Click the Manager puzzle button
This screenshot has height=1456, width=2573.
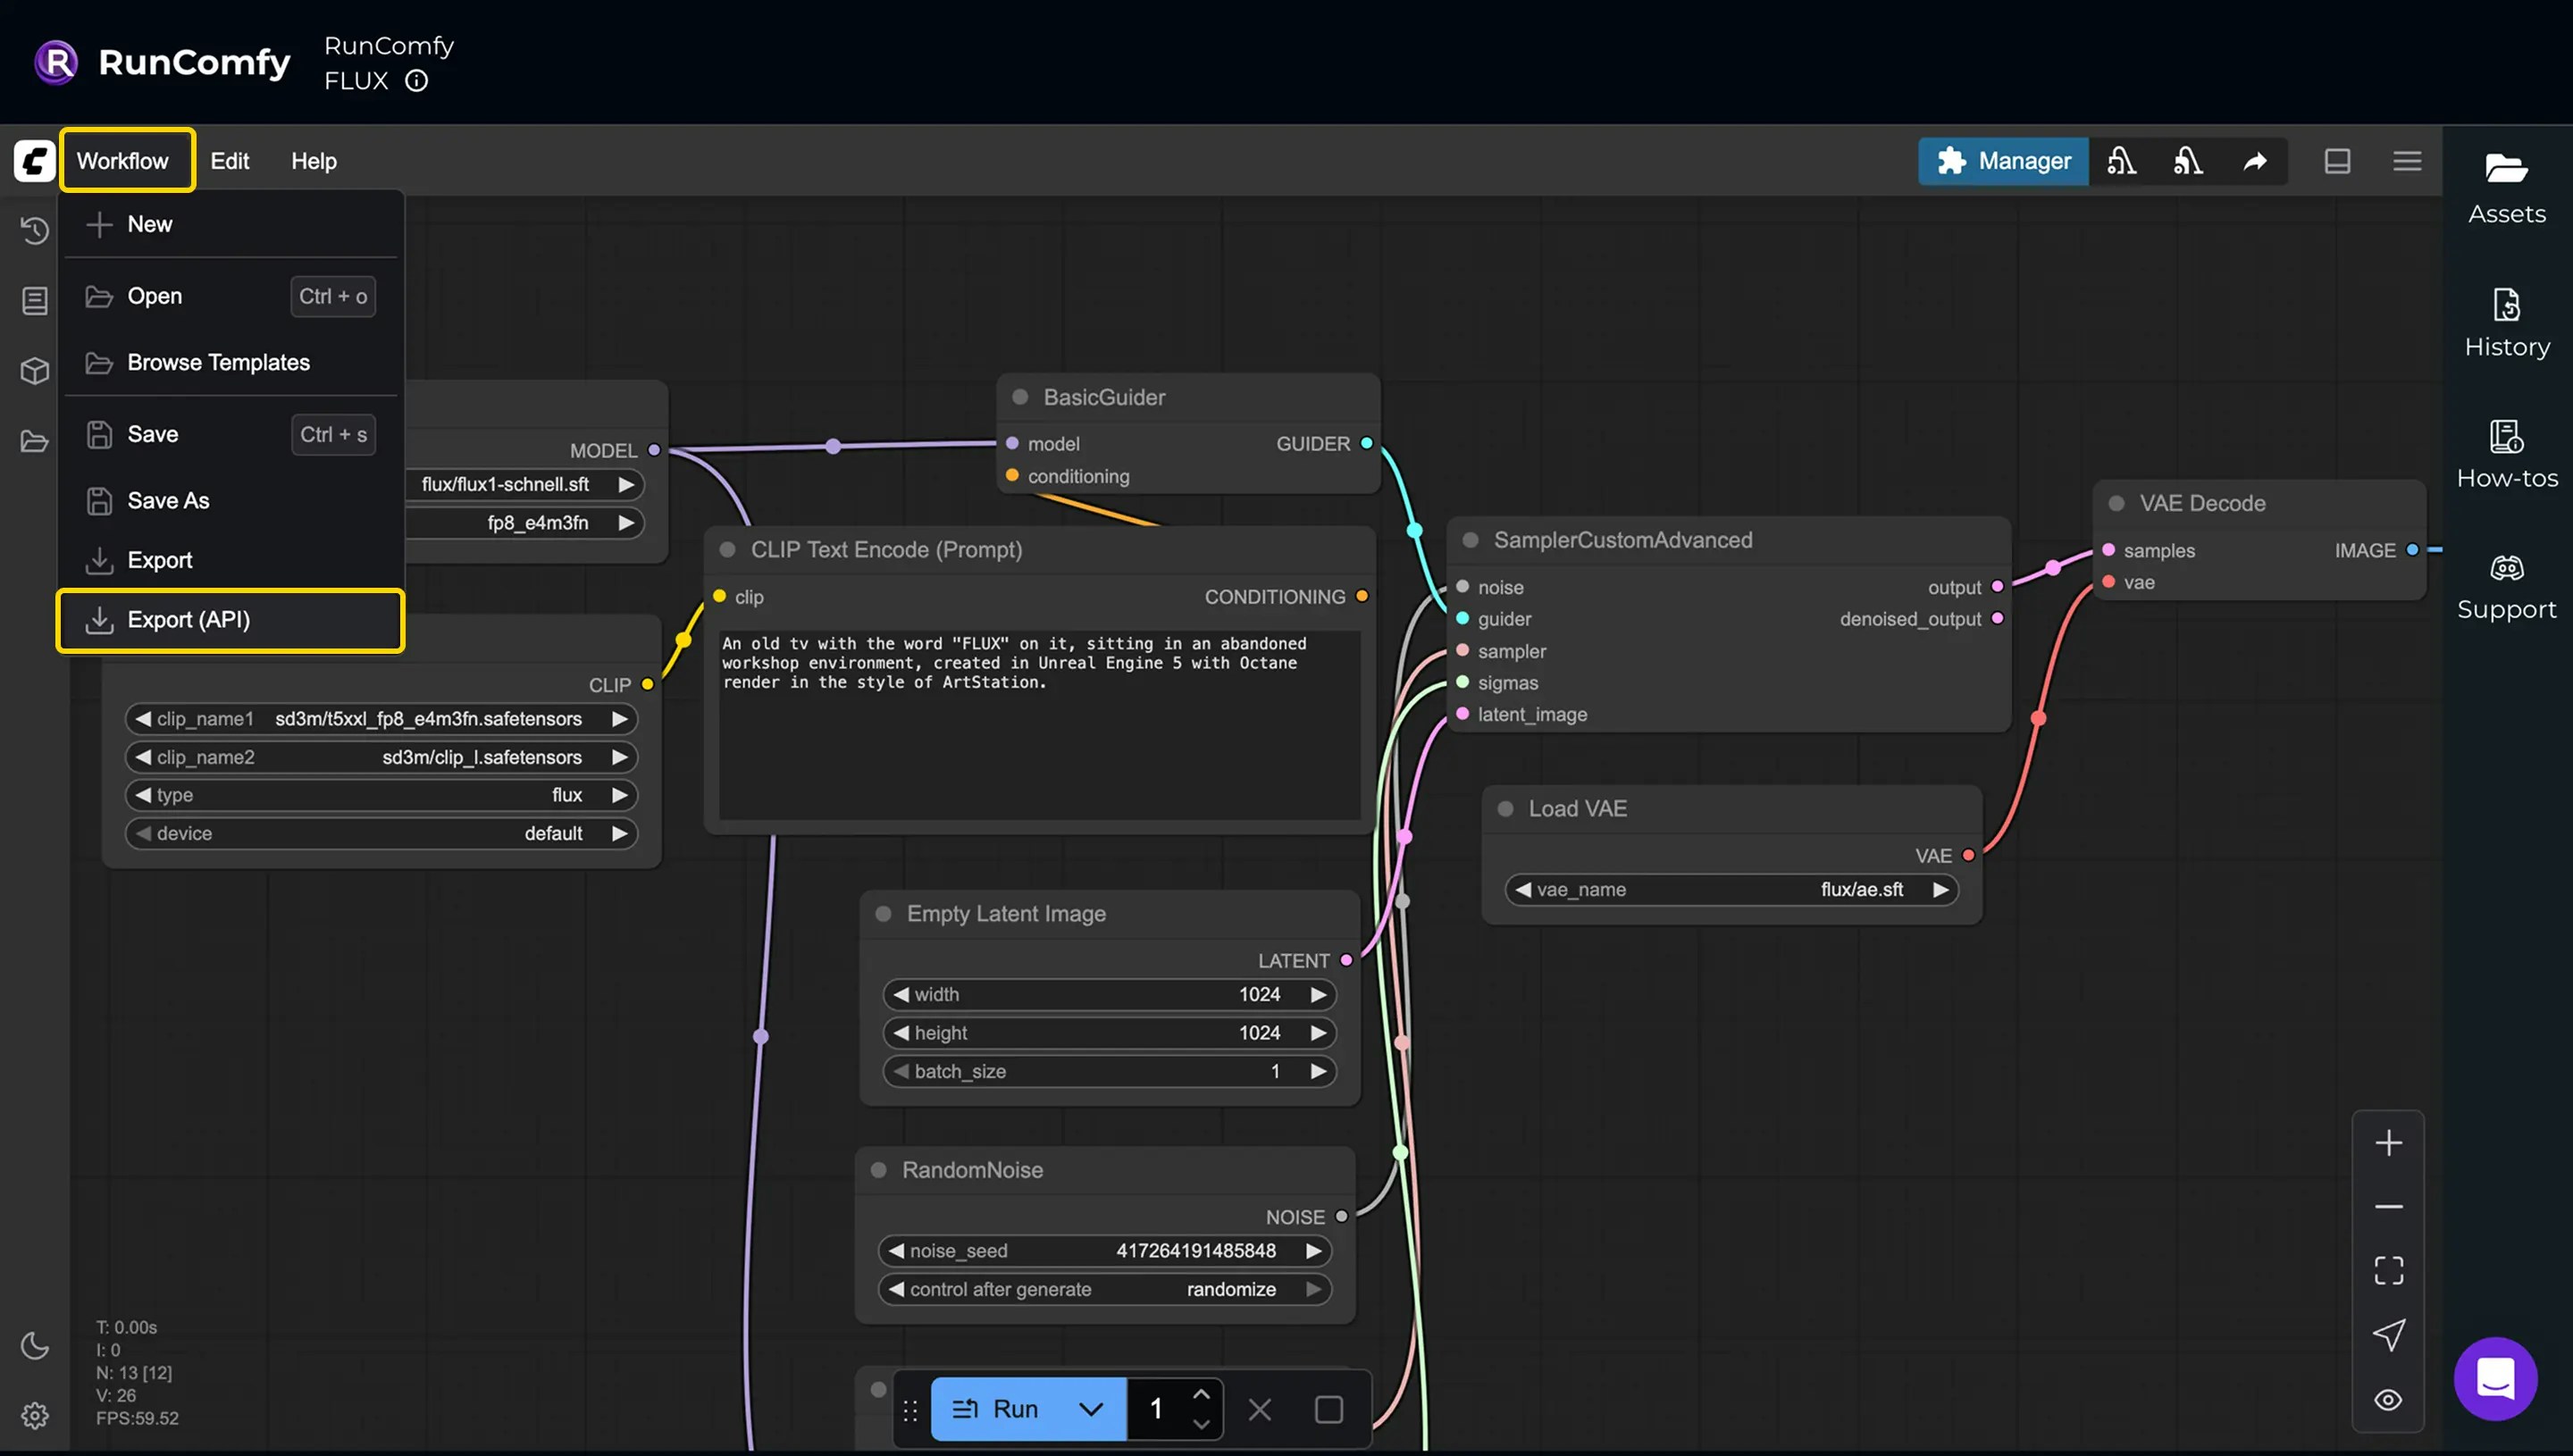2003,161
